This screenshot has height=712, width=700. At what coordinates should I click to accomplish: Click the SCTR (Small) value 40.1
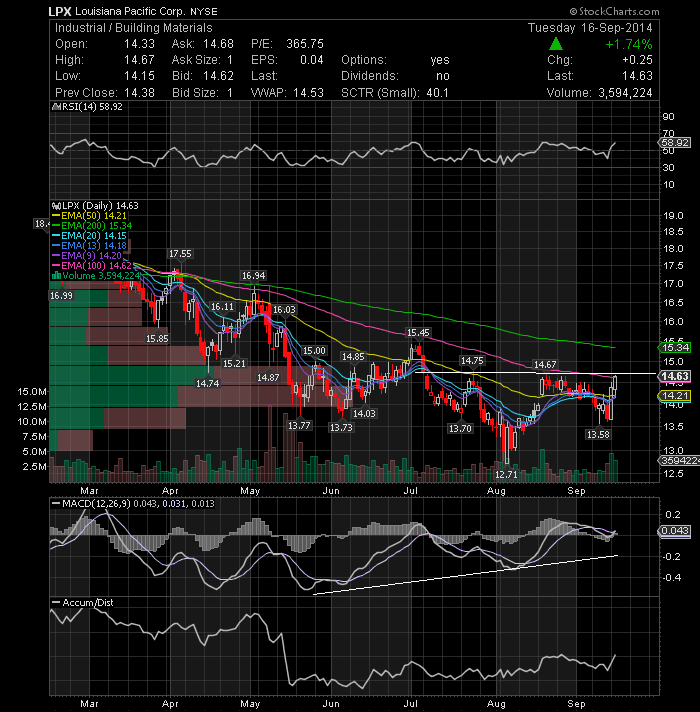(x=437, y=93)
